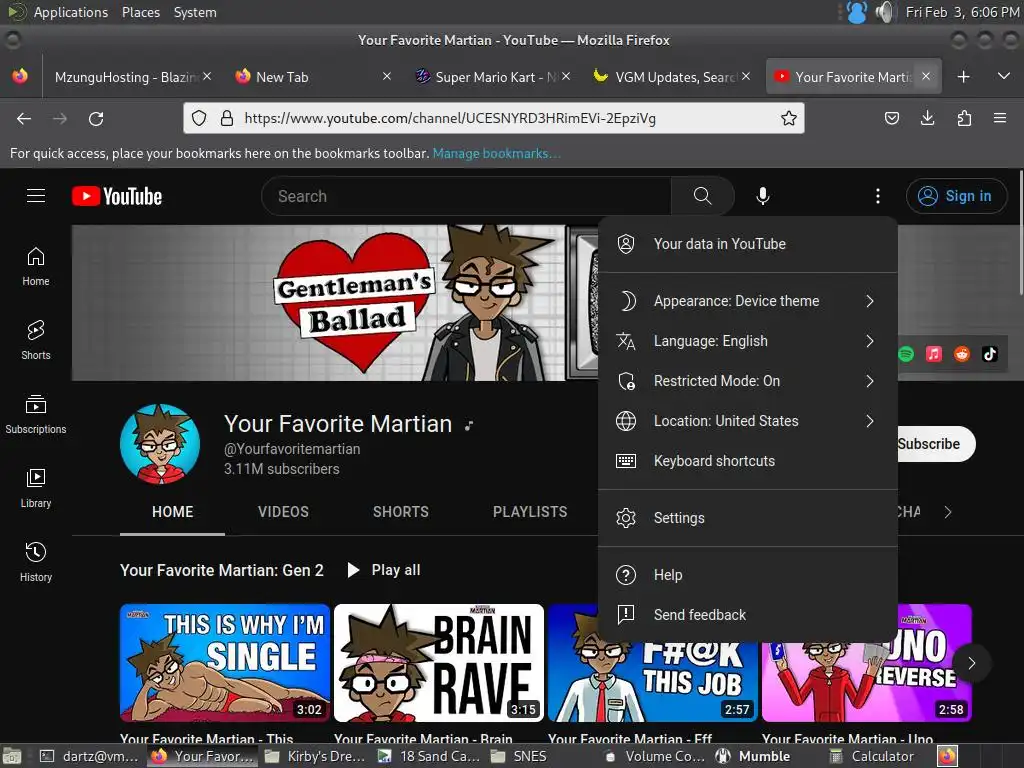The image size is (1024, 768).
Task: Click the Apple Music icon on banner
Action: [934, 354]
